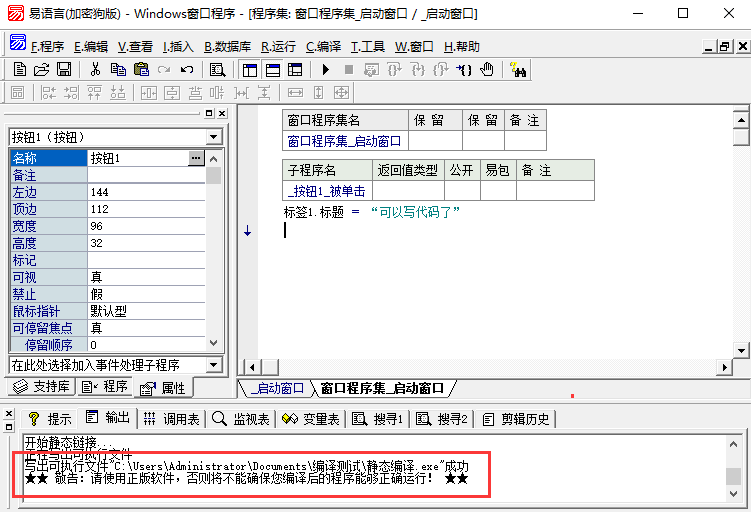
Task: Click the ellipsis button beside 名称 value
Action: pos(196,158)
